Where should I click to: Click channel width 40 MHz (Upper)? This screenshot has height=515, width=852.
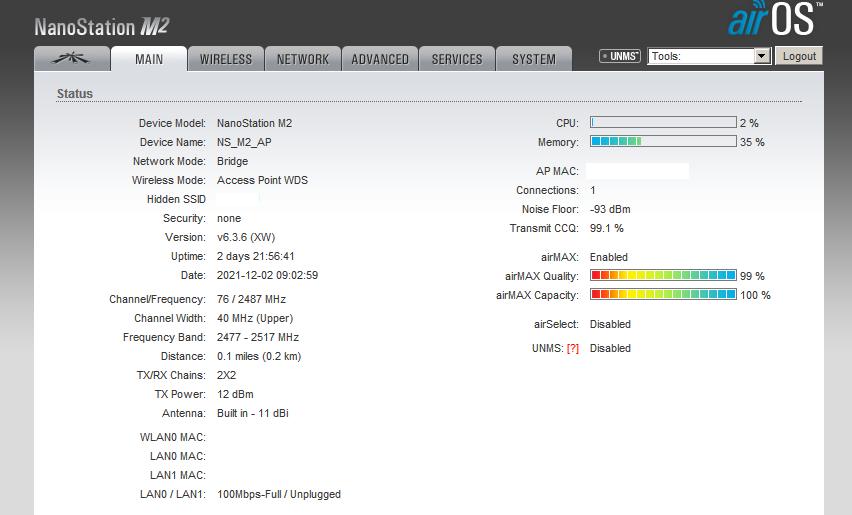click(x=255, y=318)
